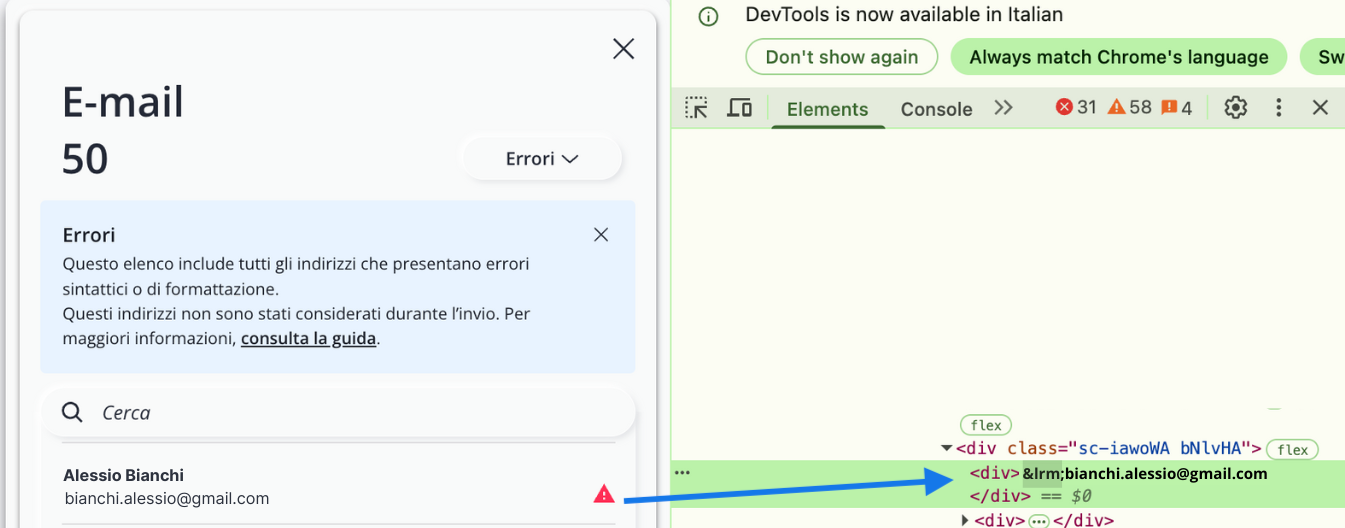Image resolution: width=1345 pixels, height=528 pixels.
Task: Toggle the flex badge above the div
Action: (986, 426)
